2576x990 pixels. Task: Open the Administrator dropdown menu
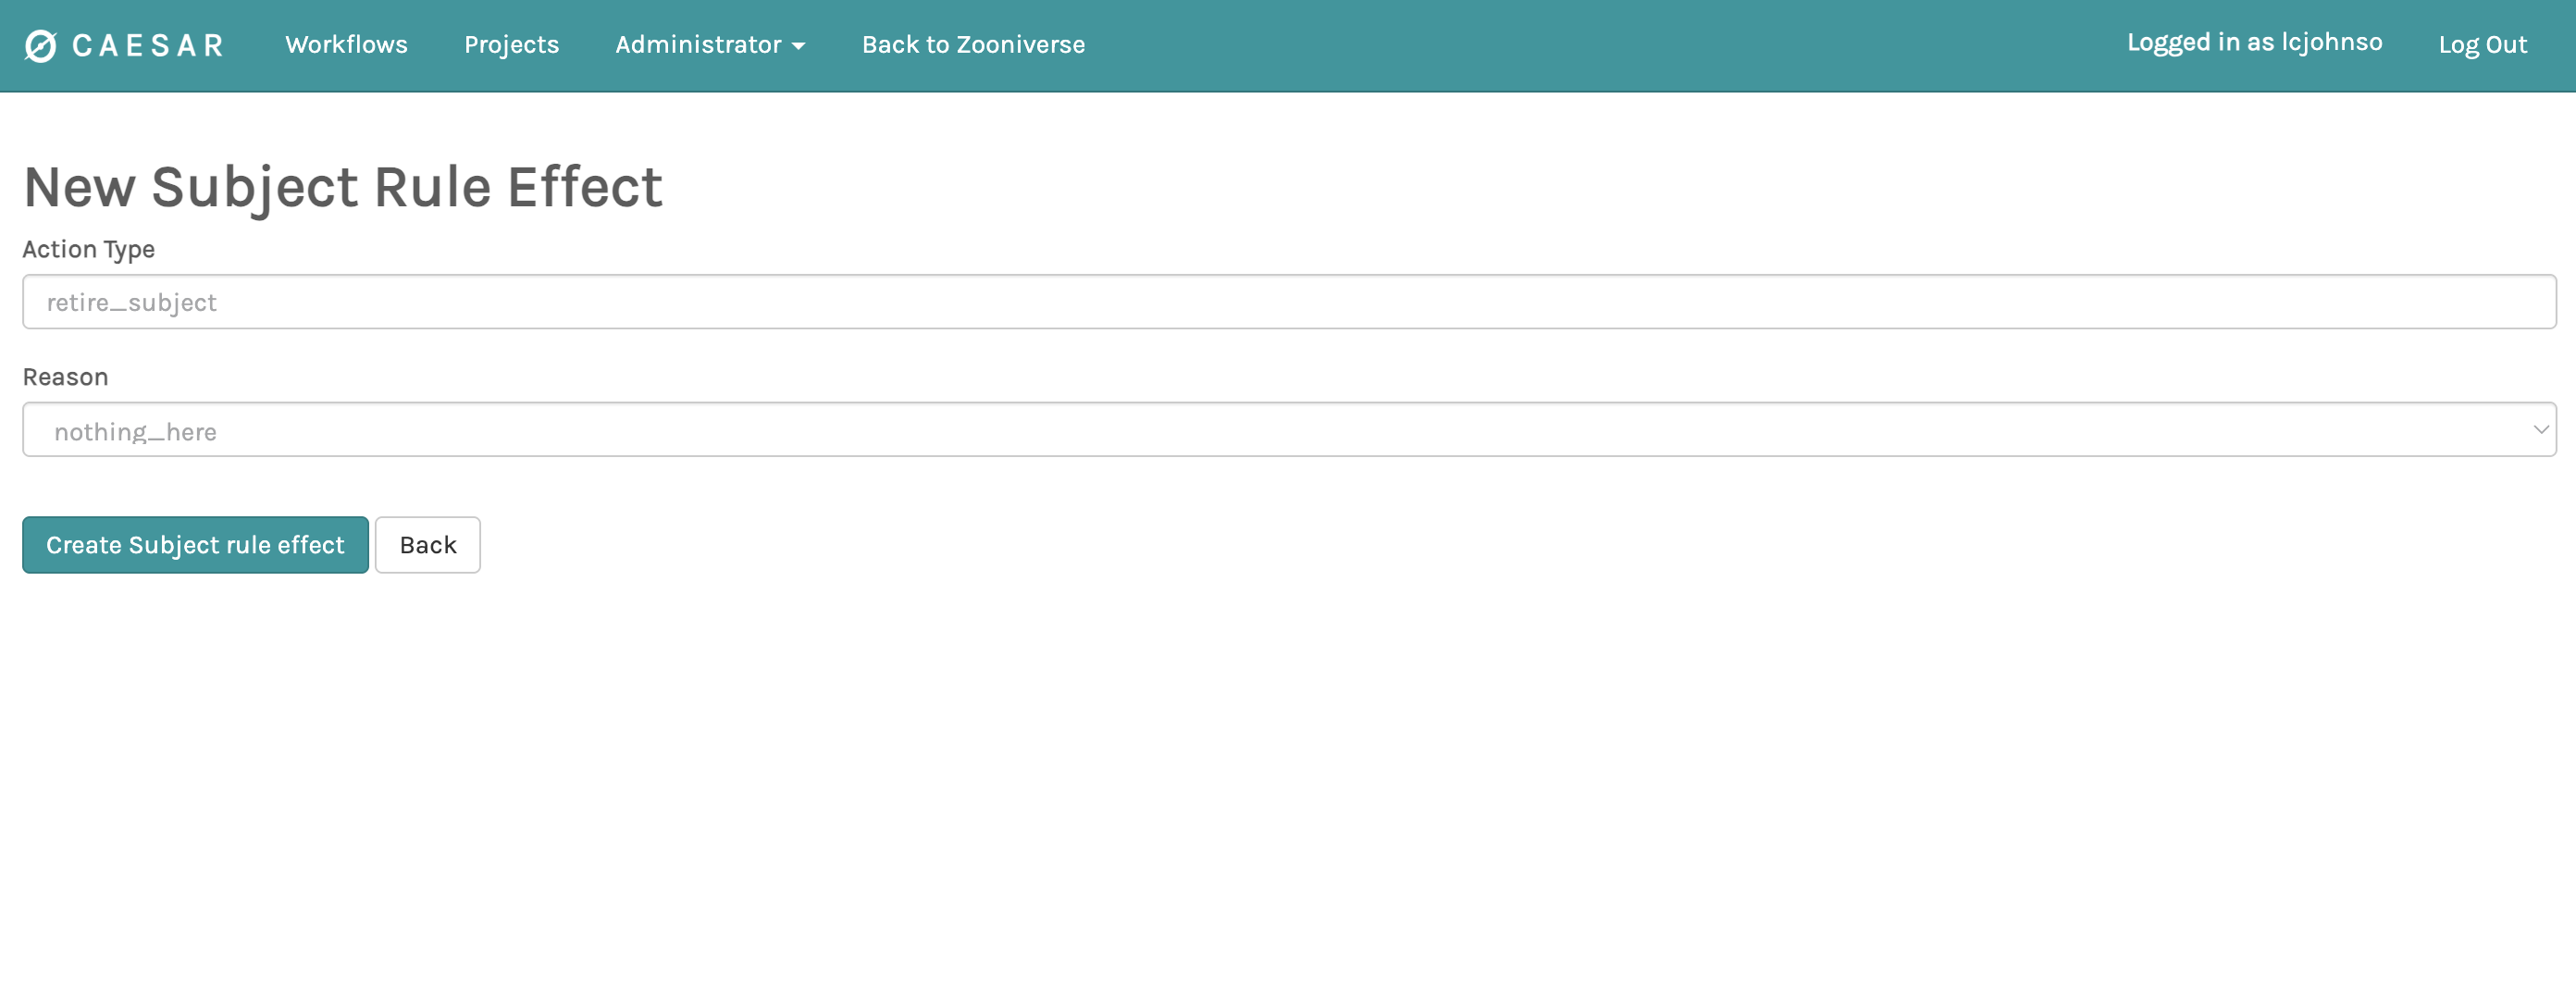pyautogui.click(x=698, y=45)
